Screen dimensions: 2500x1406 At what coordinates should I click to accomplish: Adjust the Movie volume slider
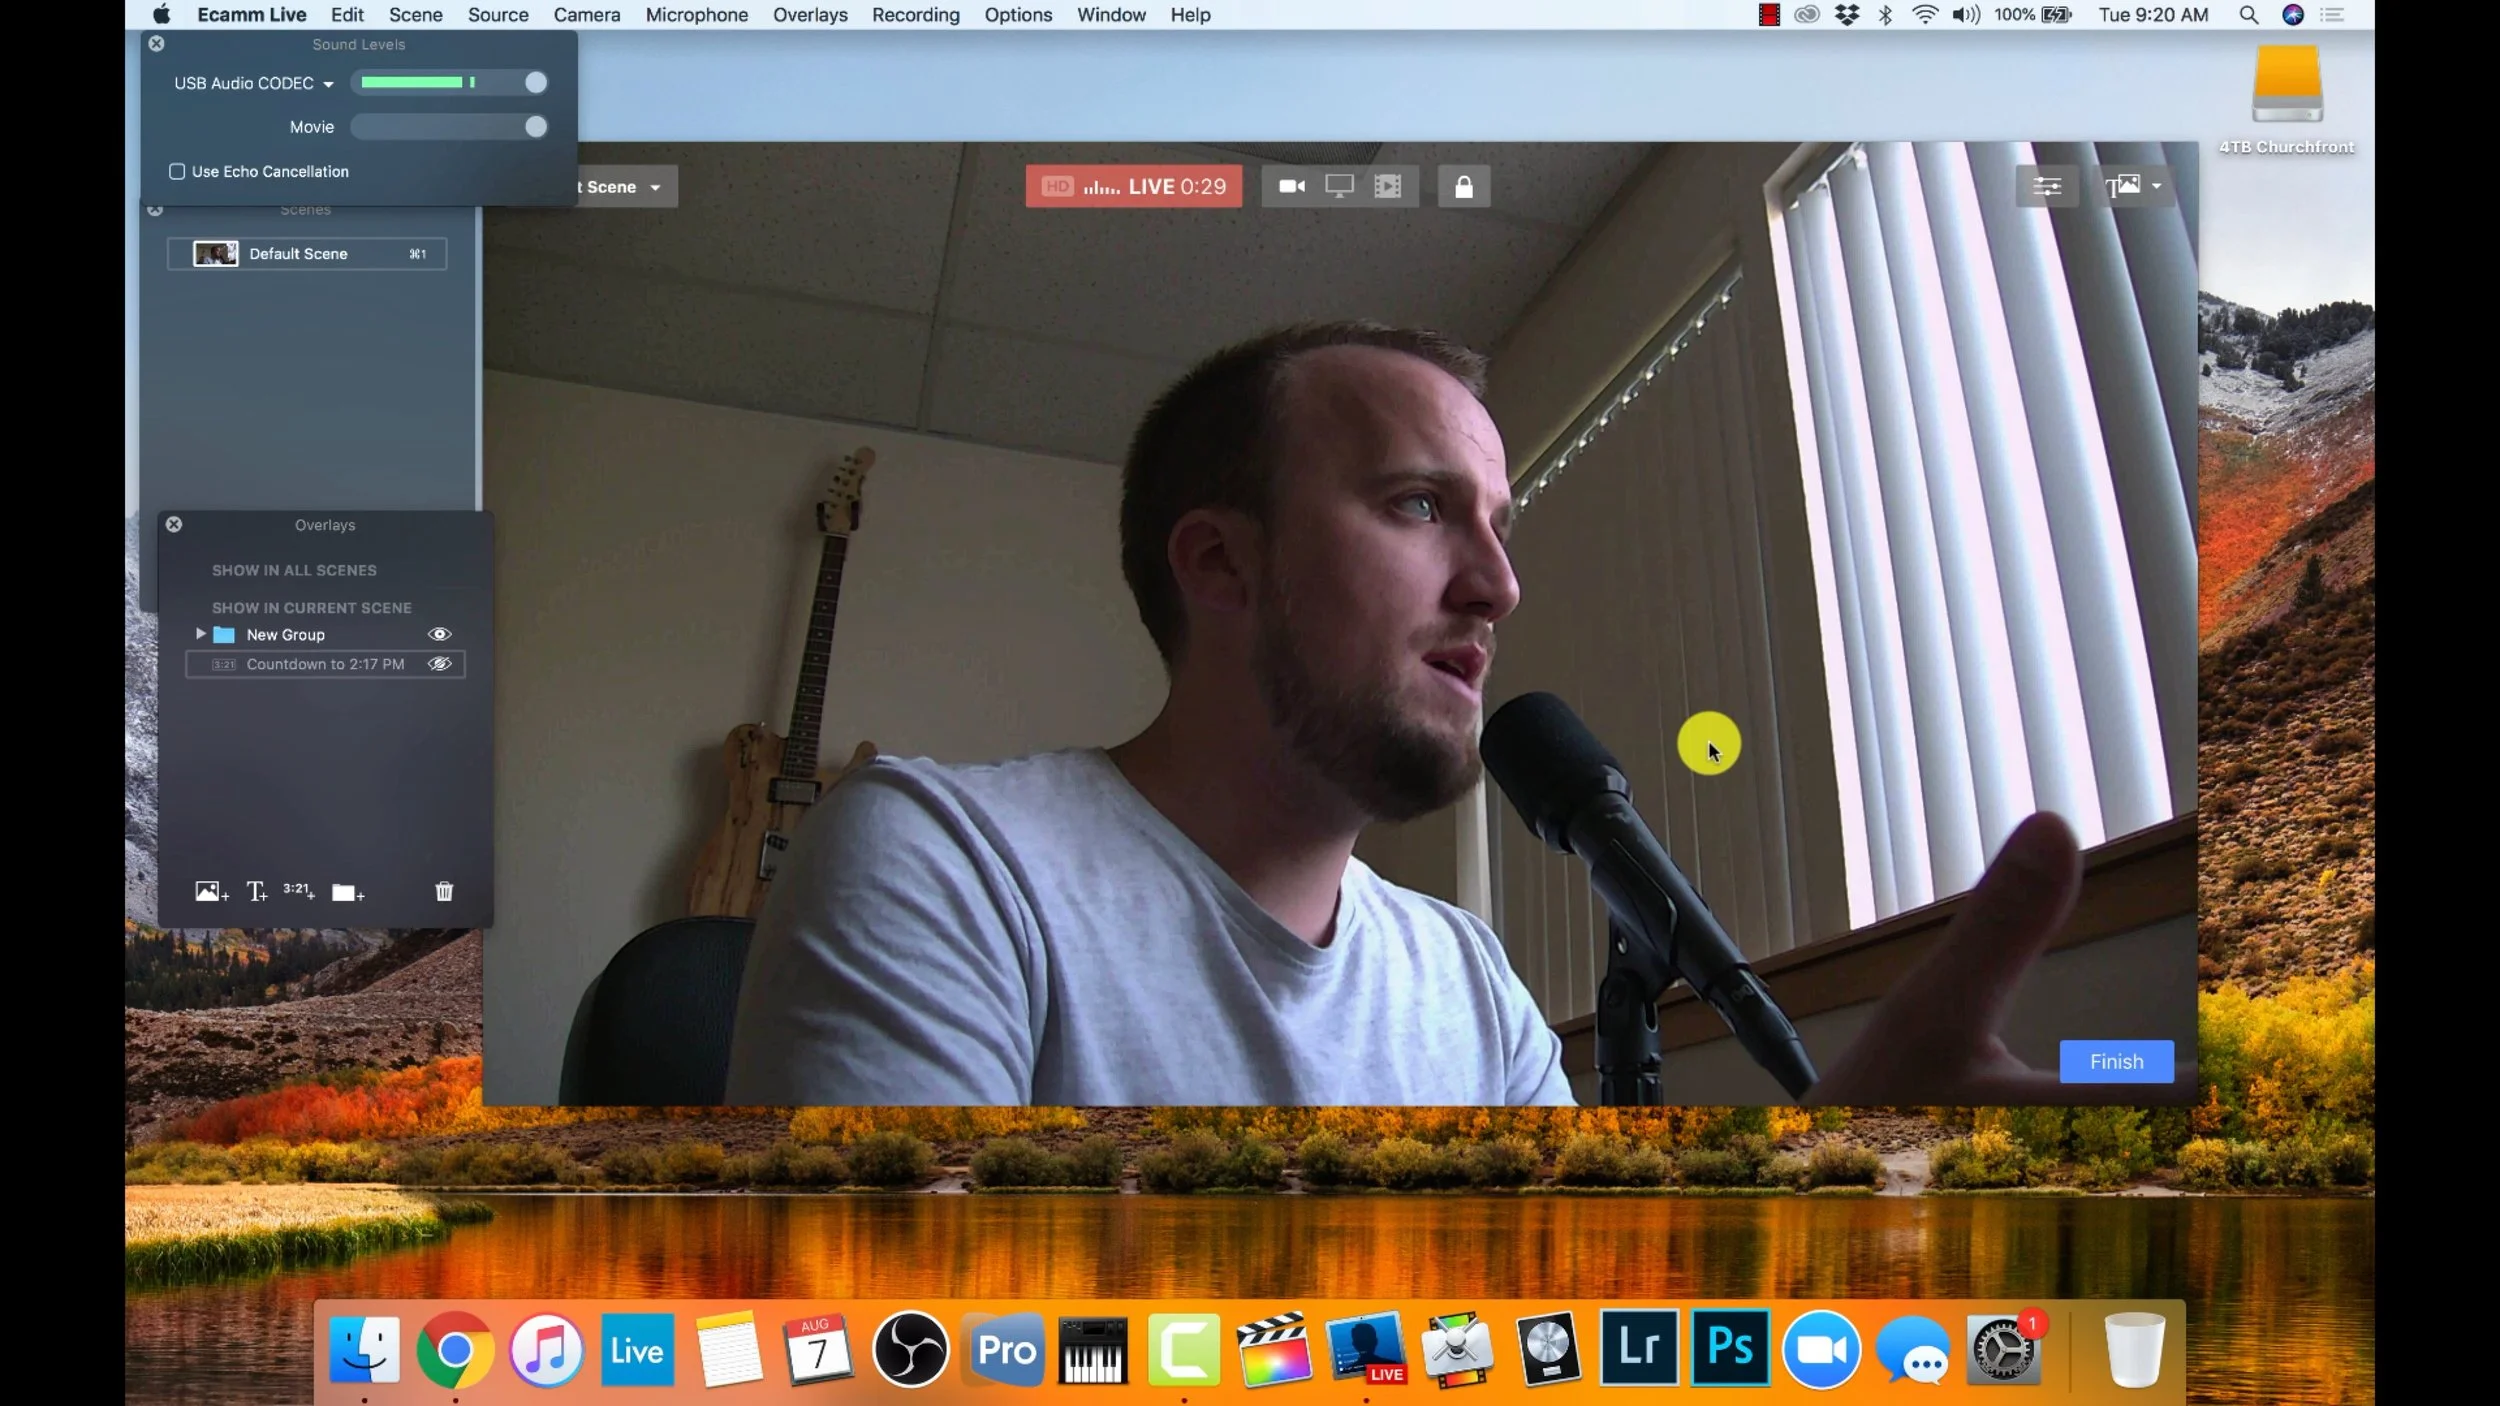click(536, 127)
